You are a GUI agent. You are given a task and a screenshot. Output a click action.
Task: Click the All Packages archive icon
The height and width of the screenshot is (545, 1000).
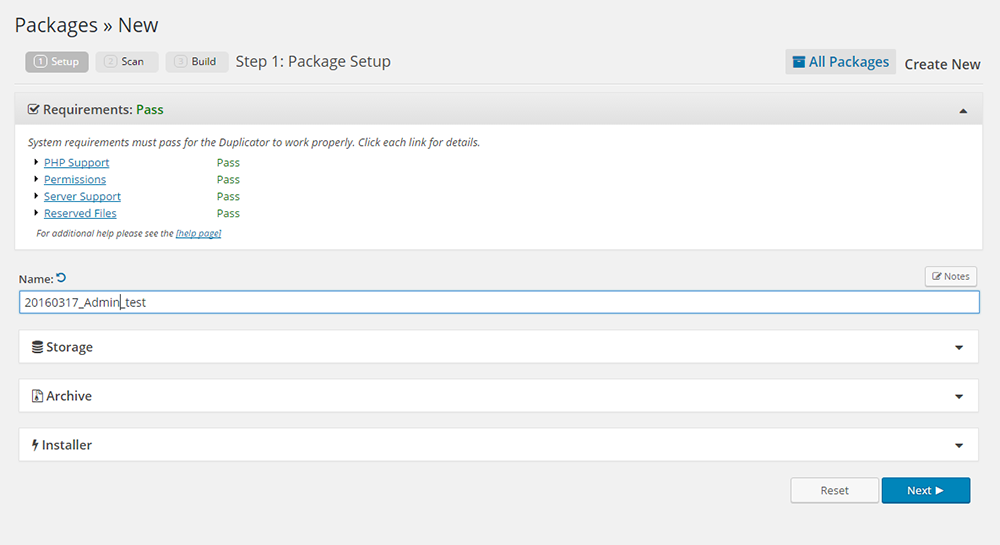798,62
